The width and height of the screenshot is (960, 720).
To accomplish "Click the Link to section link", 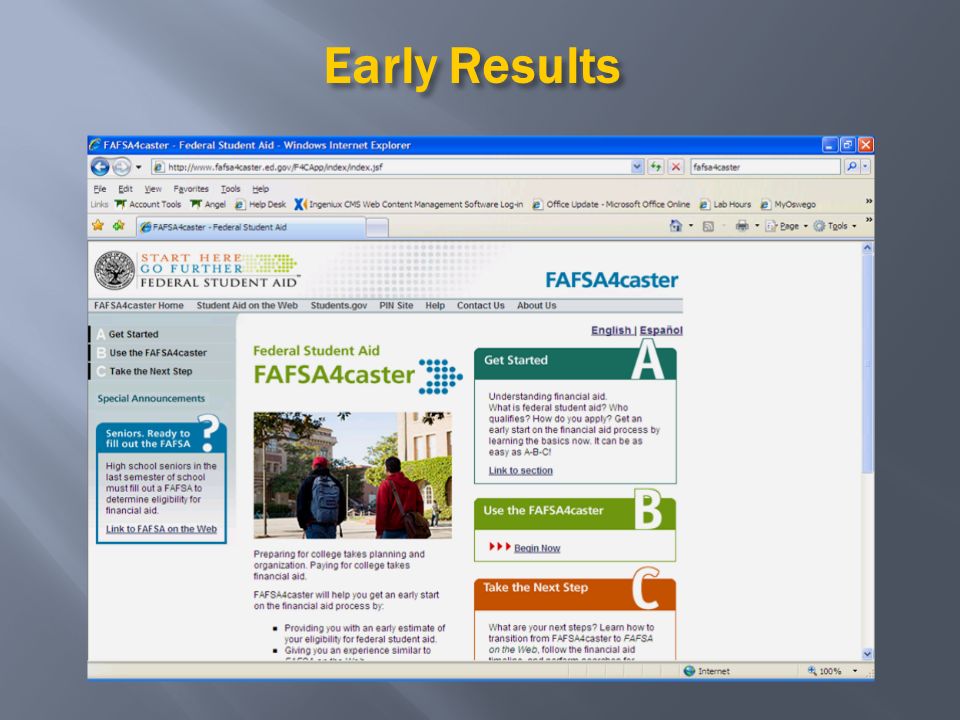I will click(520, 471).
